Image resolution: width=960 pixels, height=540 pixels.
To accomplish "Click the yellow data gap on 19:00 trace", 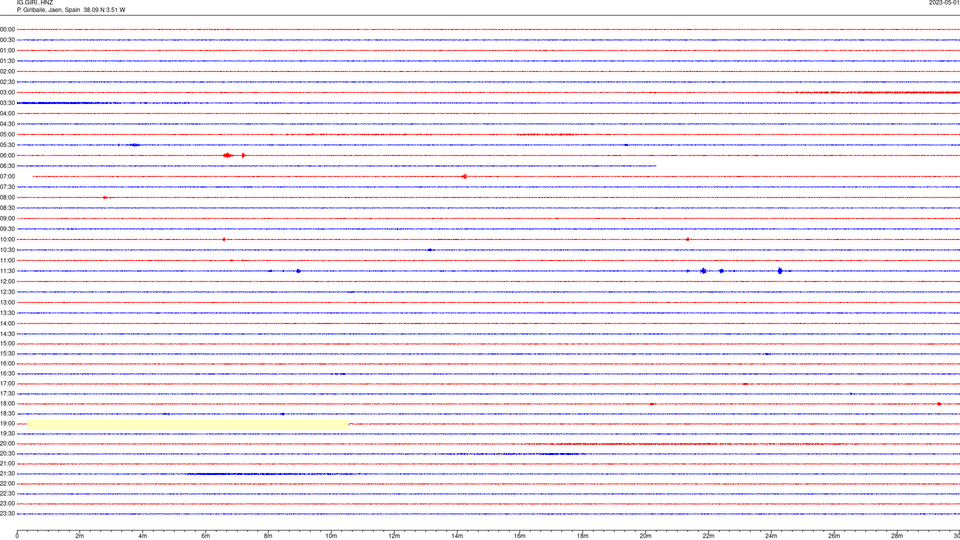I will click(x=188, y=424).
